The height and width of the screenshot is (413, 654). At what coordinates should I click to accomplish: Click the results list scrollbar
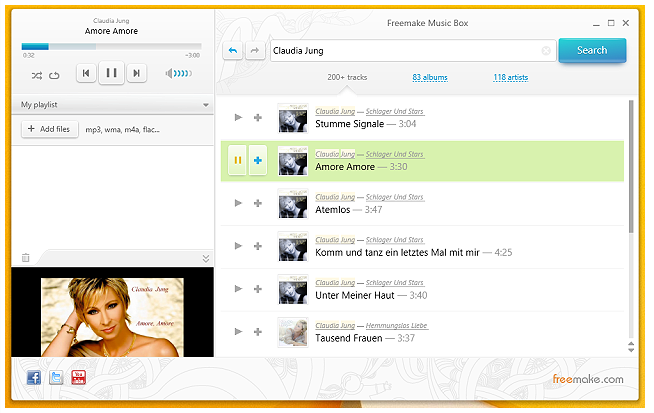pos(631,167)
